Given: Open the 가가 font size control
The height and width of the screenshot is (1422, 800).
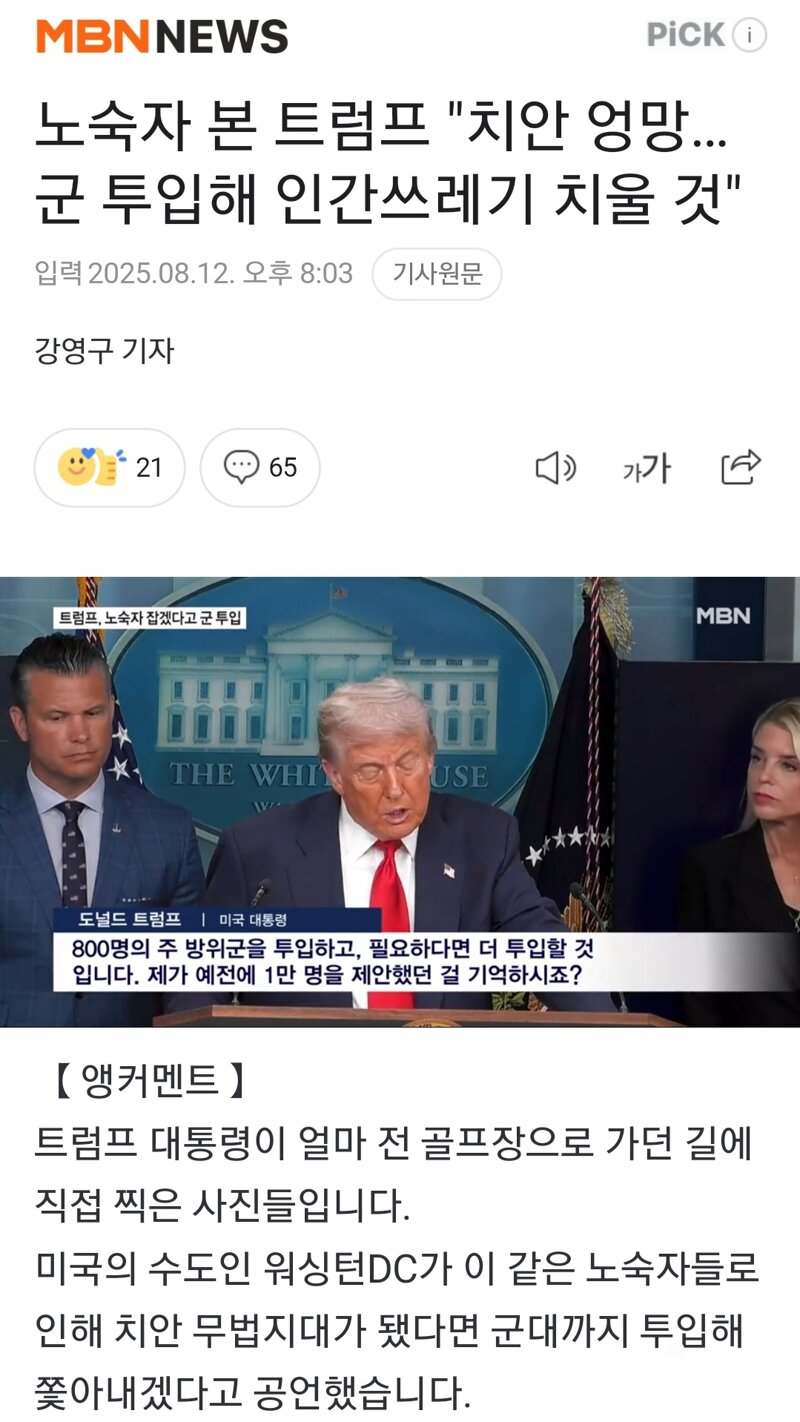Looking at the screenshot, I should (646, 468).
